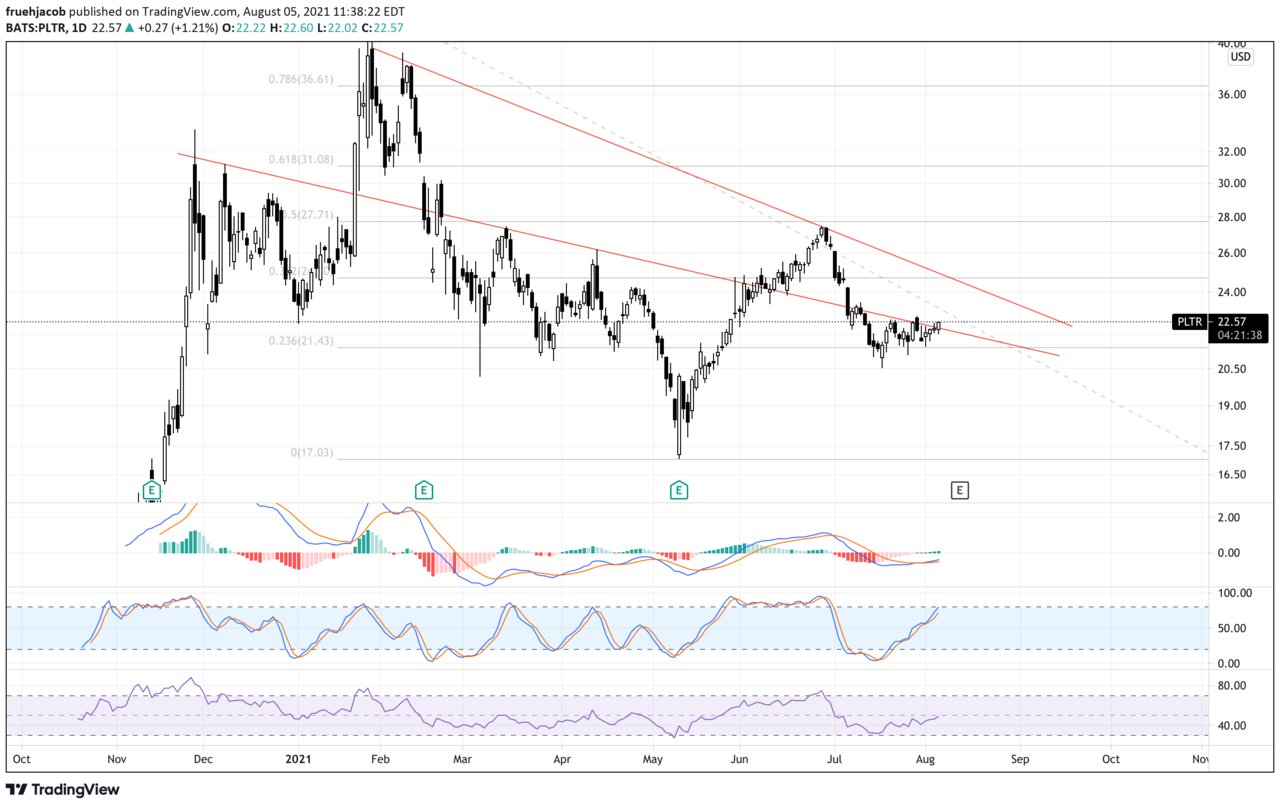The image size is (1280, 807).
Task: Click the May earnings E marker
Action: tap(679, 490)
